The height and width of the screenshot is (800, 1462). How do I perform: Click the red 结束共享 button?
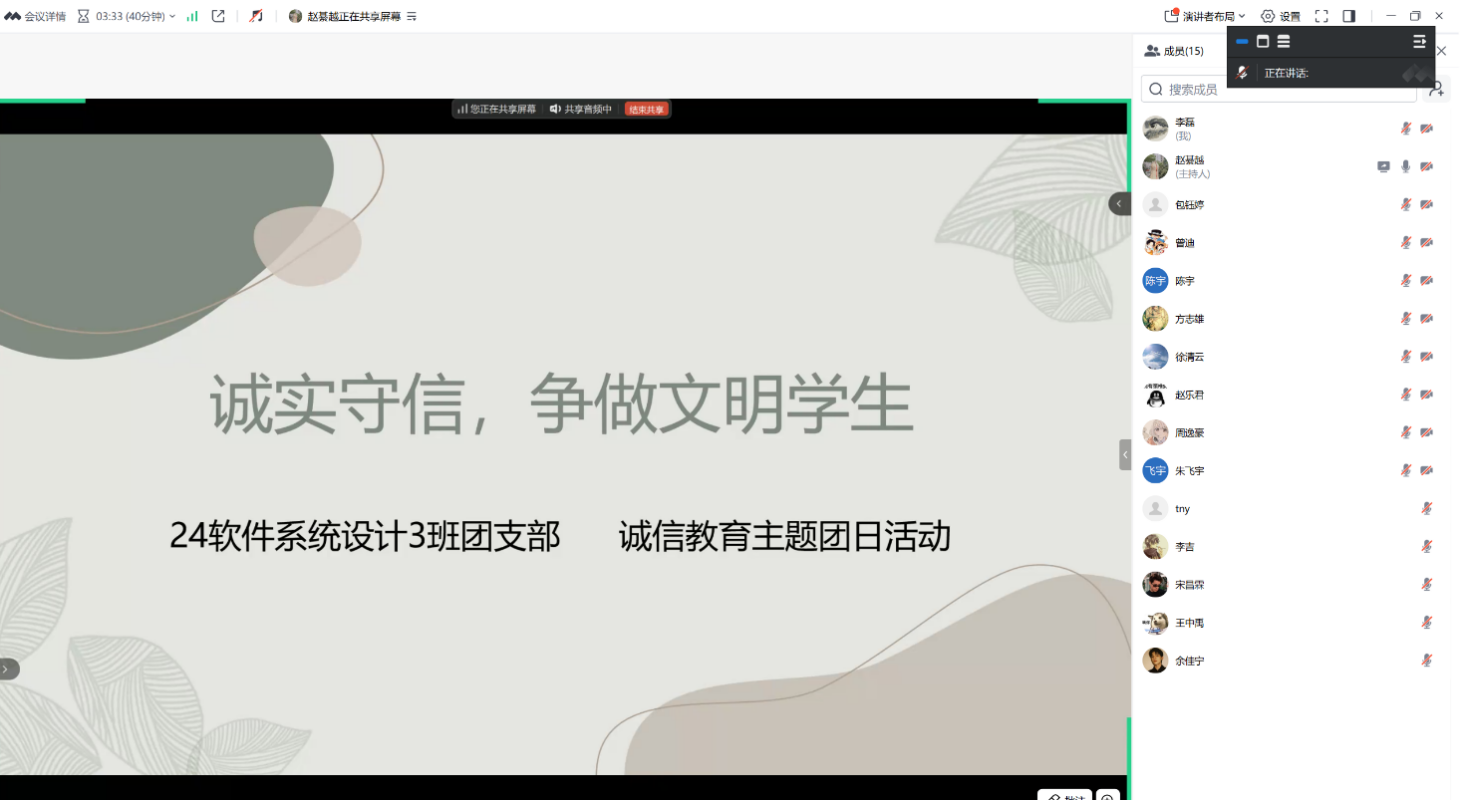pyautogui.click(x=646, y=109)
